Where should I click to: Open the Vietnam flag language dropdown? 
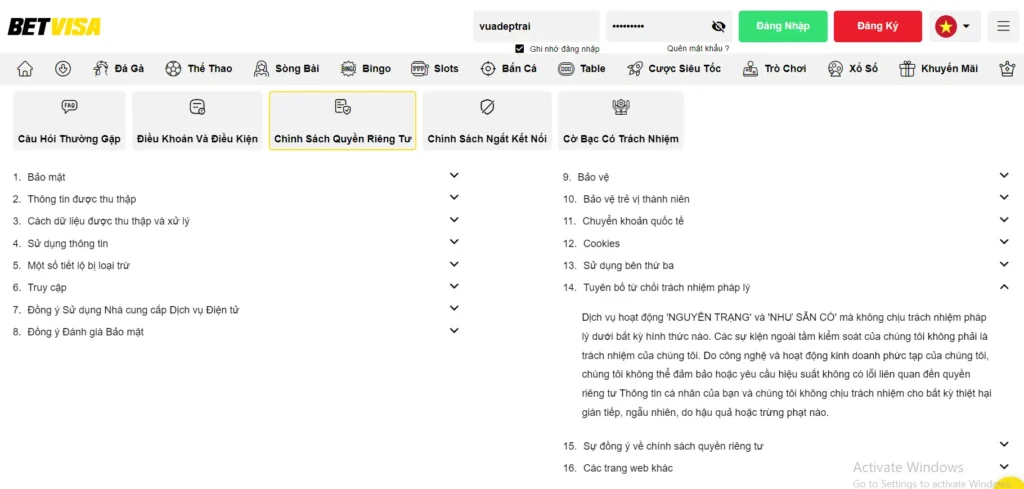[954, 26]
